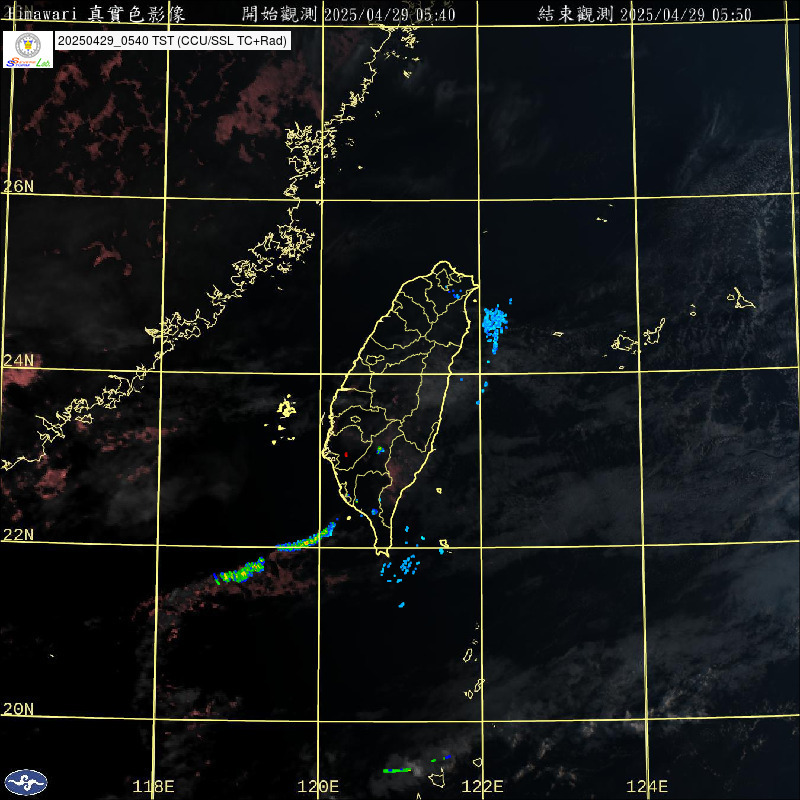Click the 開始觀測 2025/04/29 05:40 start time text
The height and width of the screenshot is (800, 800).
[348, 14]
